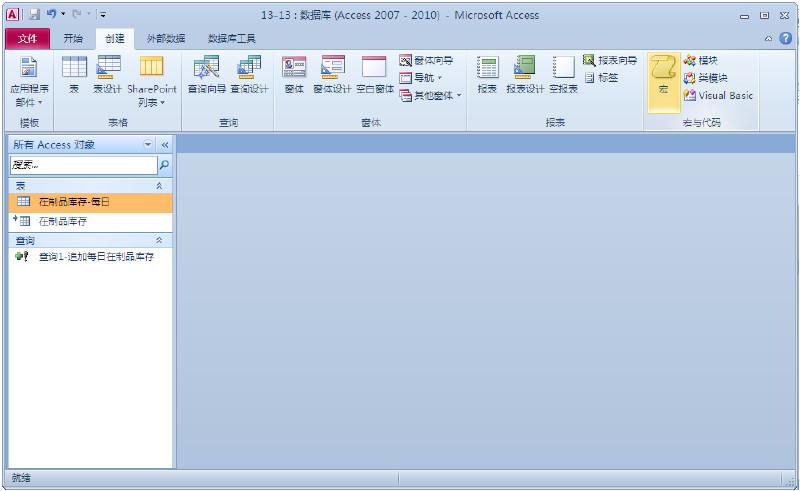Select the 在制品库存-每日 table

91,202
